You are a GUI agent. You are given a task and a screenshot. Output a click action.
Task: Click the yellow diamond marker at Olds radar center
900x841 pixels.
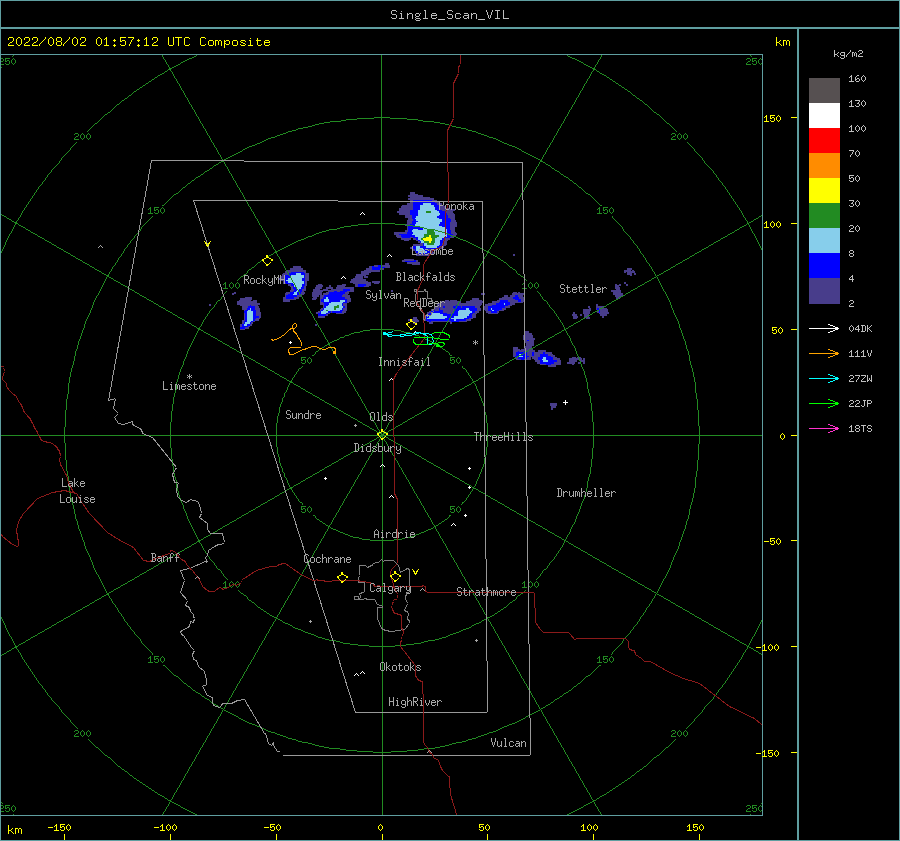pos(382,435)
